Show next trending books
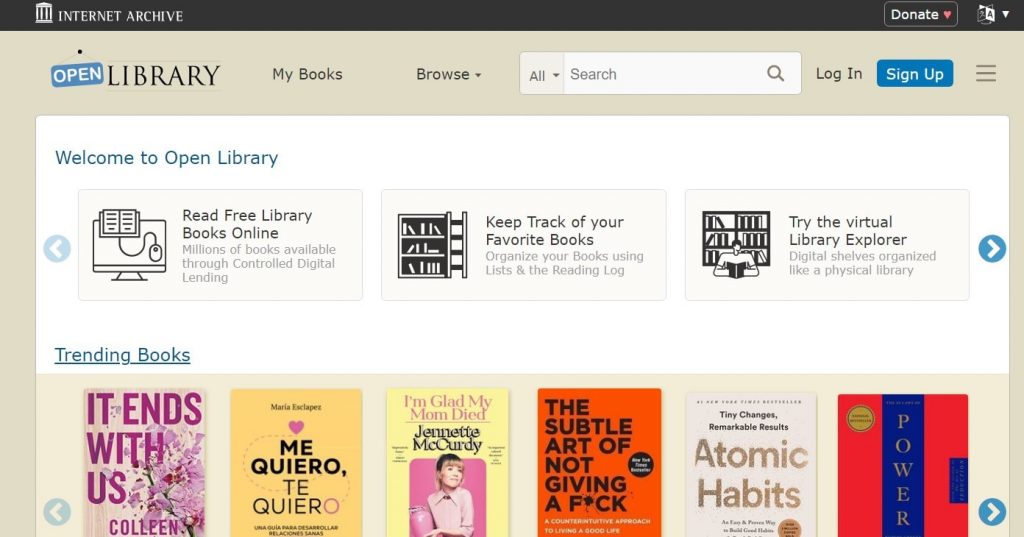Screen dimensions: 1024x537 tap(991, 512)
